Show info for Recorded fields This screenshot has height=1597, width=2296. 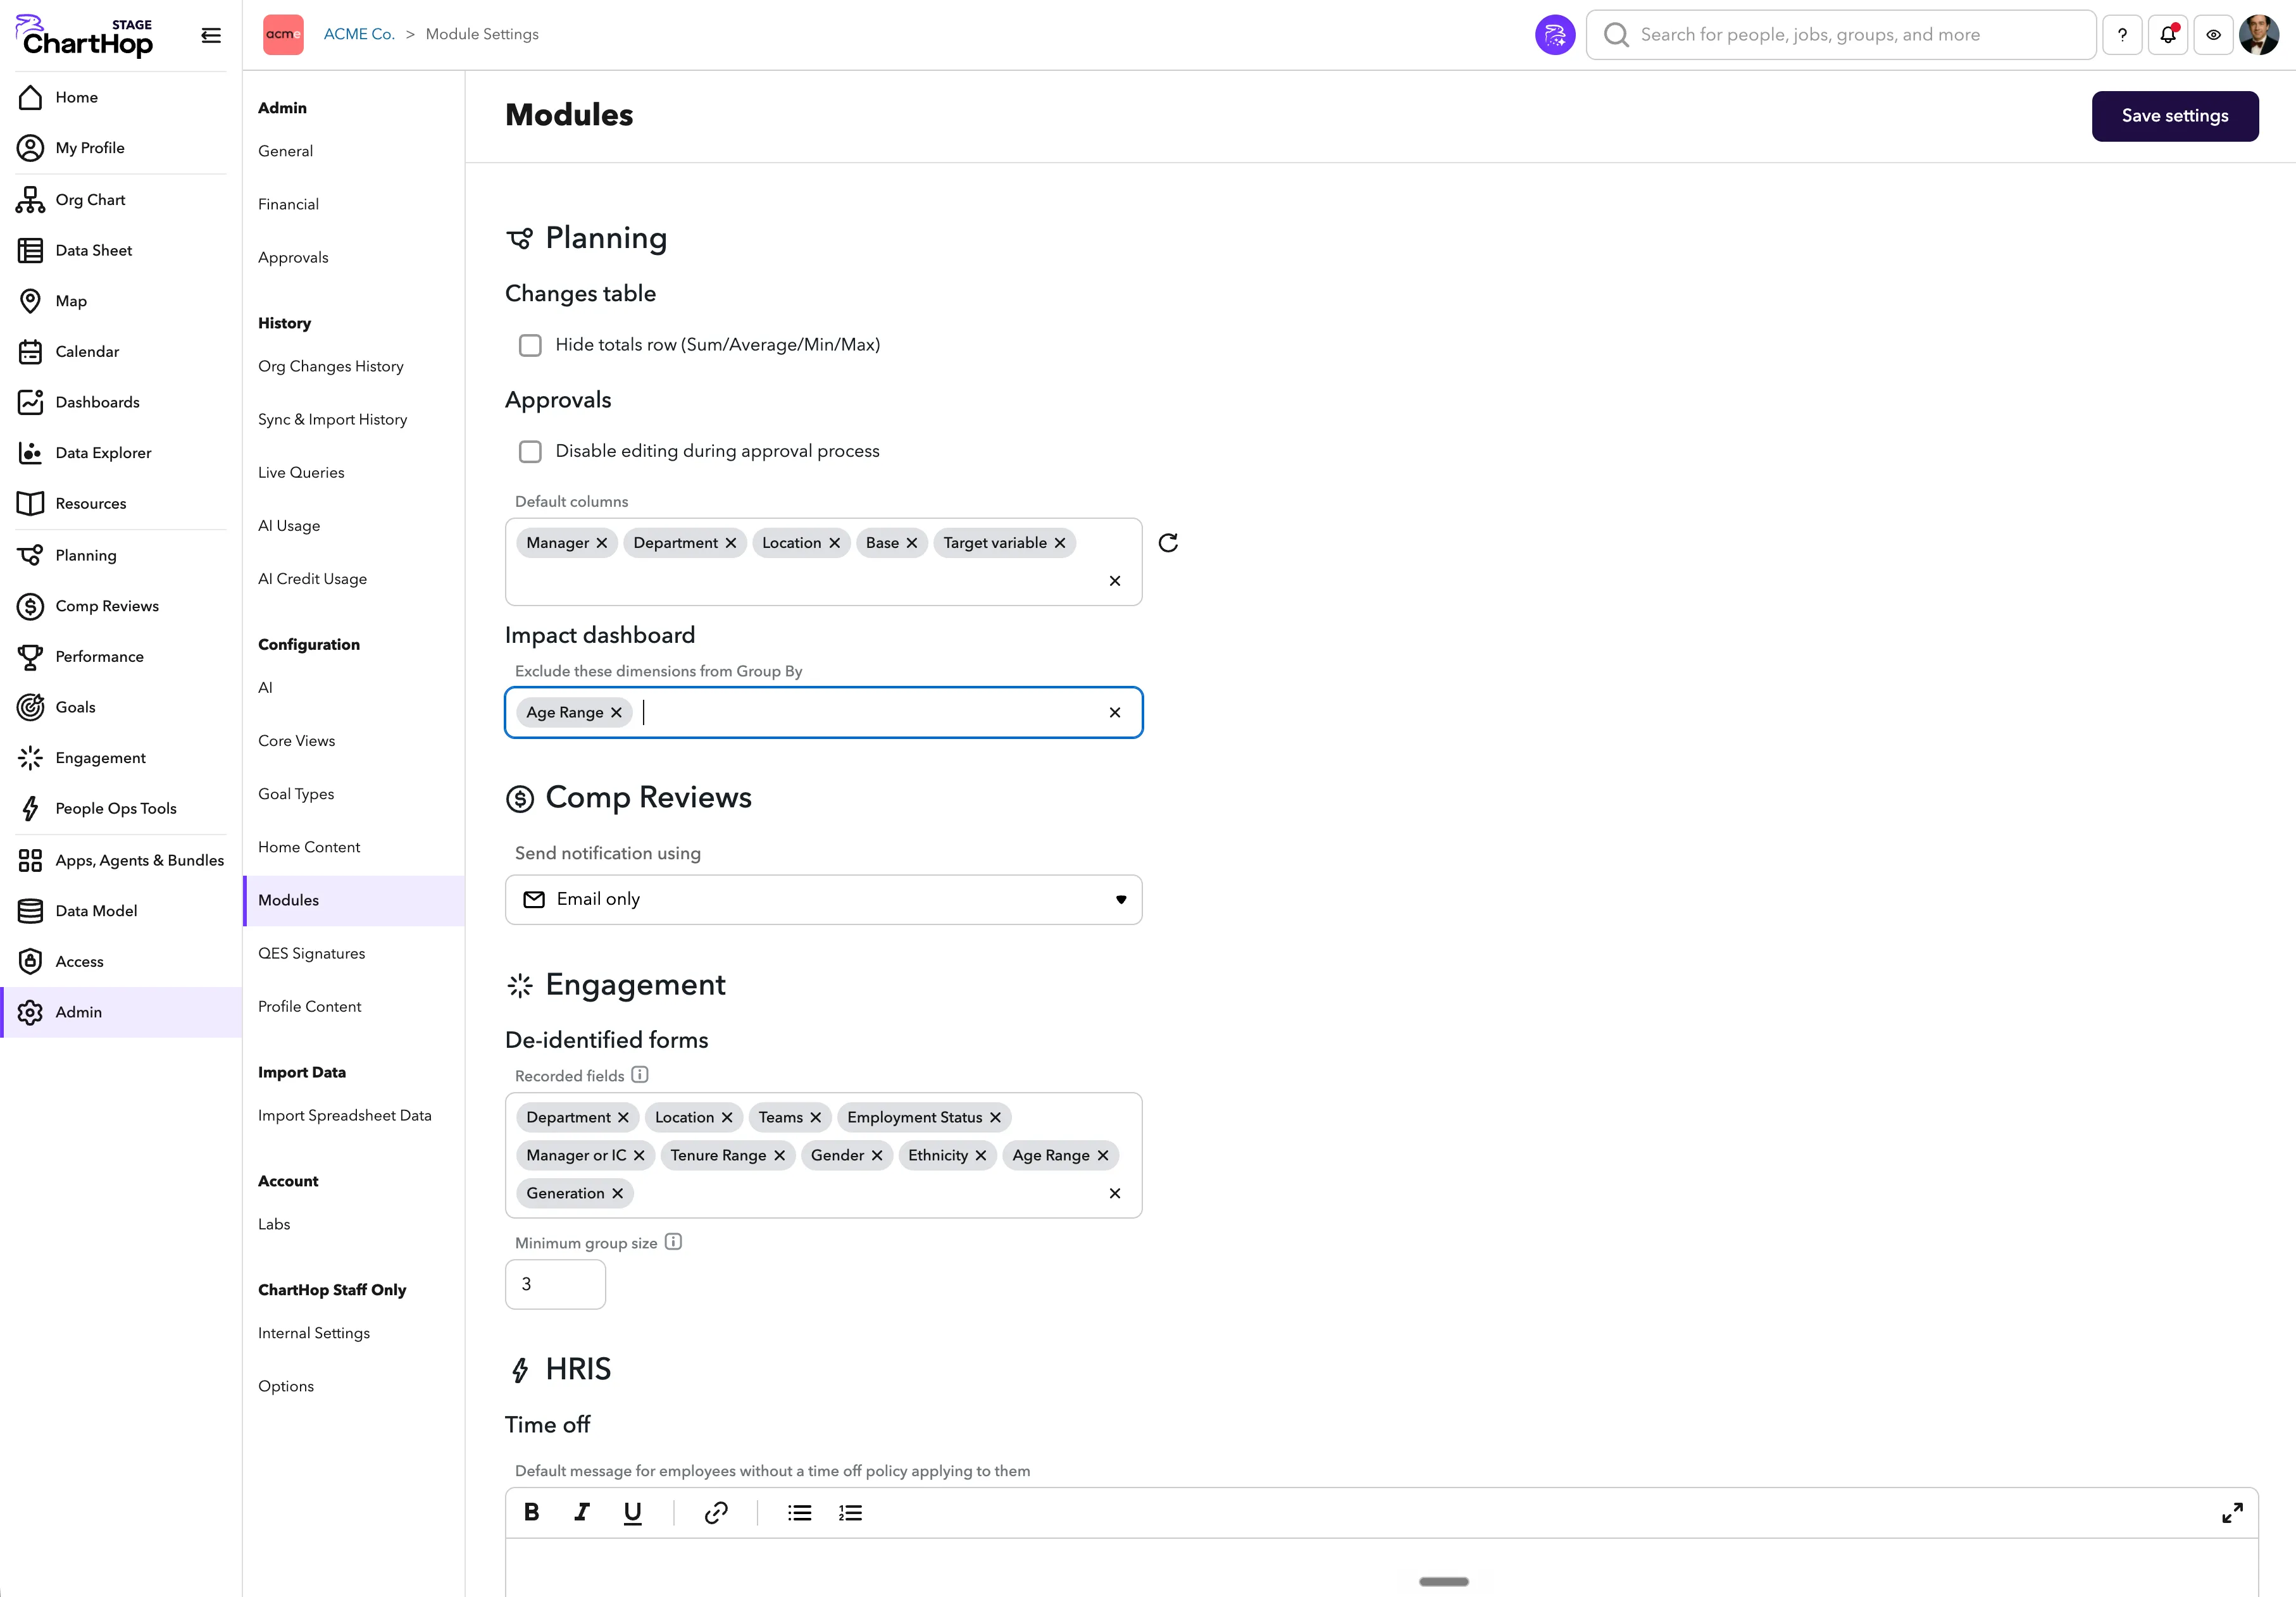[x=640, y=1075]
